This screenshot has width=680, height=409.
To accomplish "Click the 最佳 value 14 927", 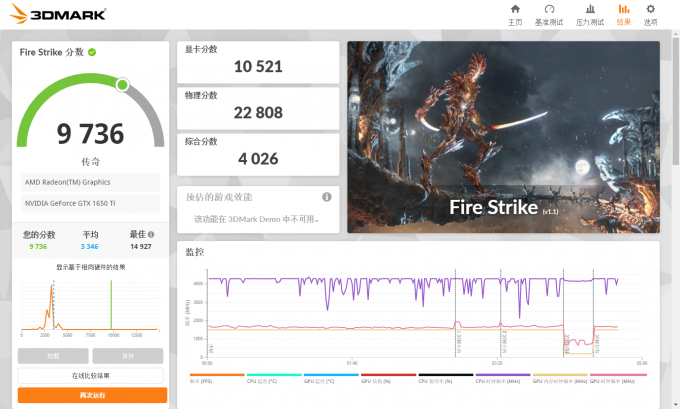I will tap(141, 246).
